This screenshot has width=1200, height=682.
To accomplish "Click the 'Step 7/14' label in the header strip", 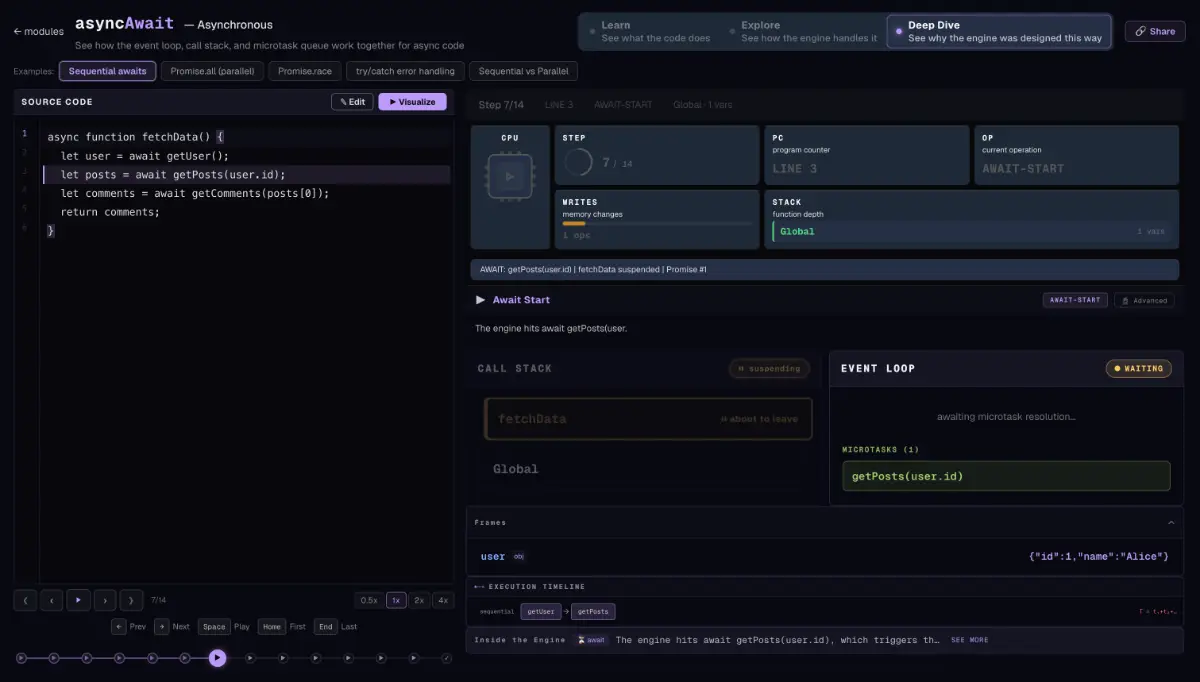I will pyautogui.click(x=501, y=105).
